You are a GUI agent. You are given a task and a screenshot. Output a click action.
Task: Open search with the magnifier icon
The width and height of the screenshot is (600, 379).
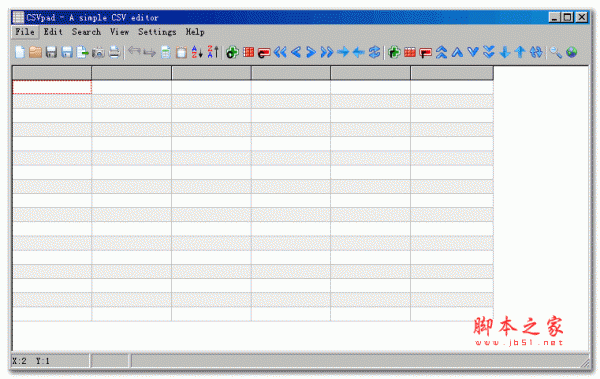(556, 52)
